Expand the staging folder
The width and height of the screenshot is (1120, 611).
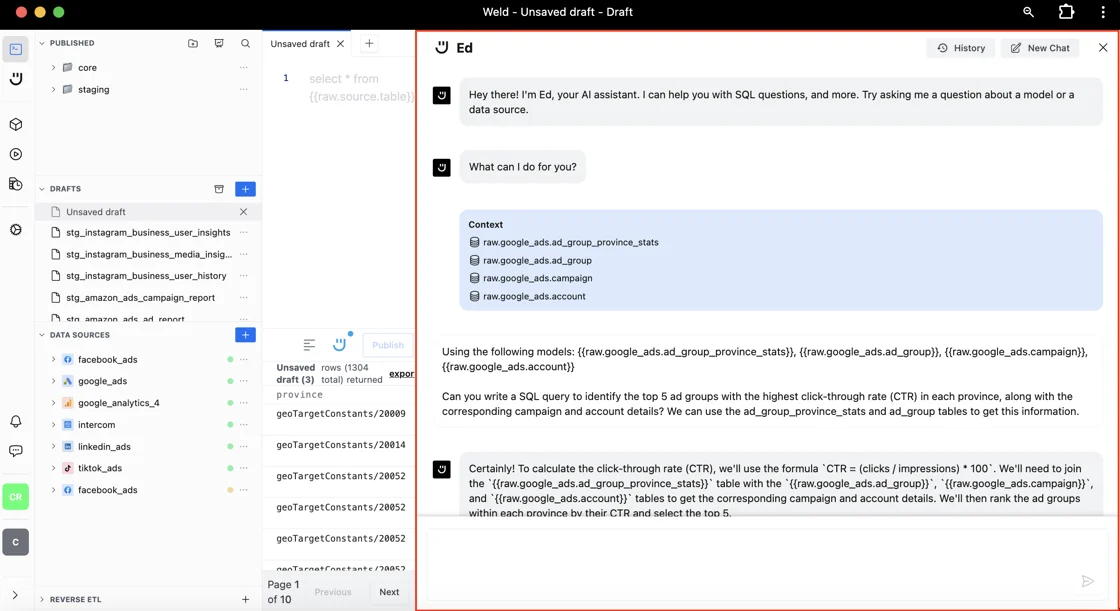54,90
